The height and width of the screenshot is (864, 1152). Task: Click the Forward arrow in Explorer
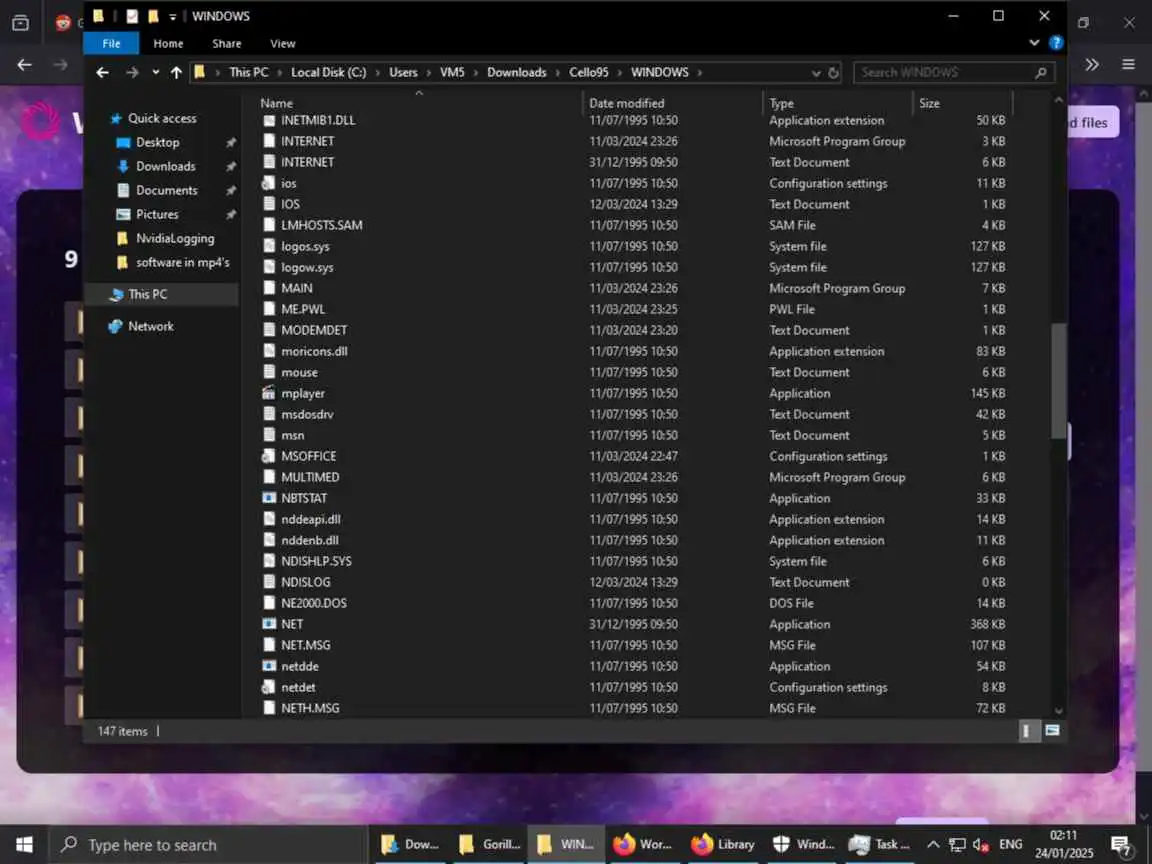pyautogui.click(x=132, y=72)
